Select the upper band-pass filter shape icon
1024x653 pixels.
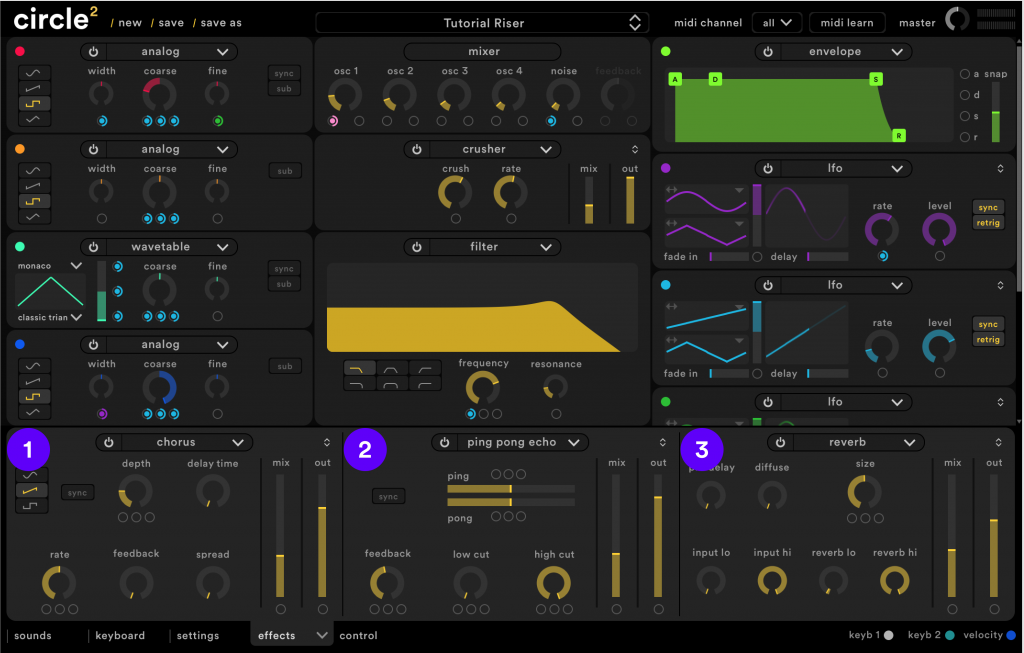coord(392,369)
